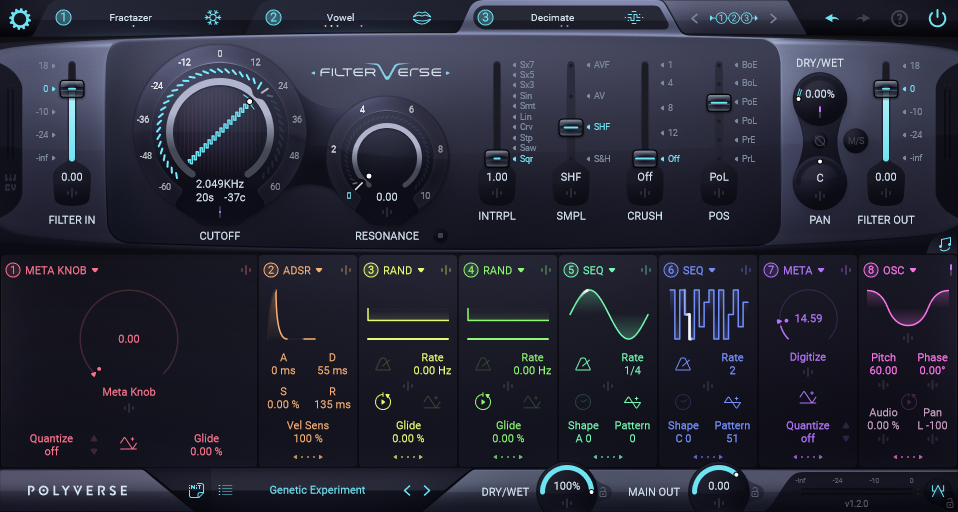The width and height of the screenshot is (958, 512).
Task: Expand the META KNOB modulator type dropdown
Action: click(x=95, y=270)
